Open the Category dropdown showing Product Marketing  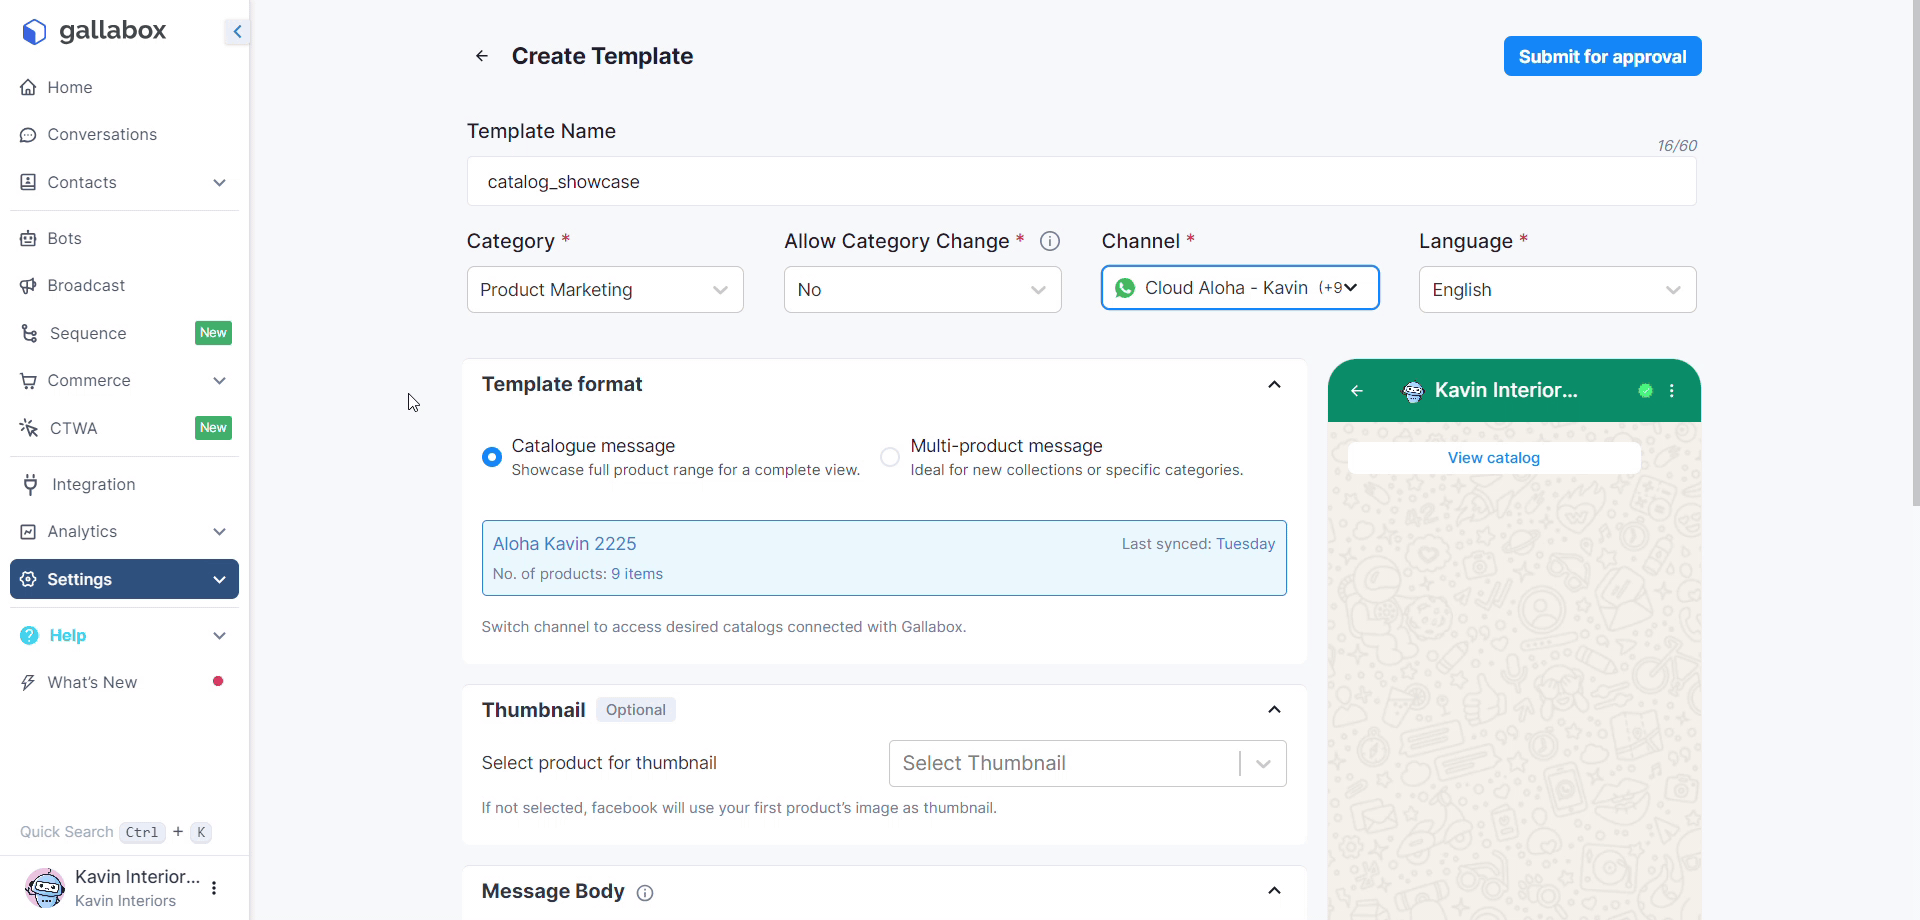[x=605, y=290]
